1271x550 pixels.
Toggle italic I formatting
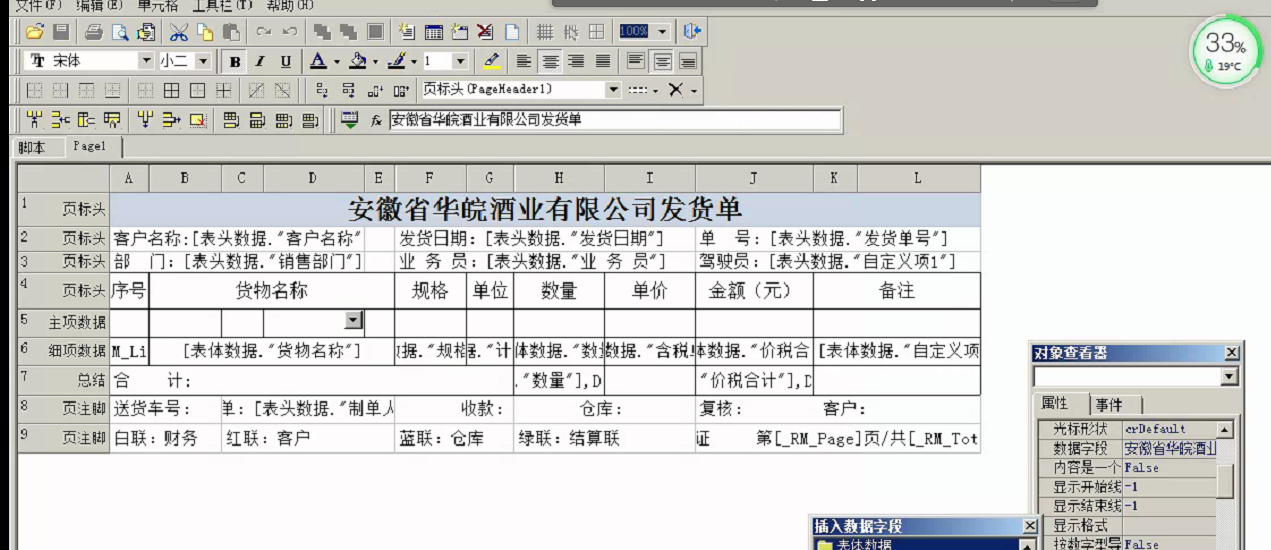tap(260, 61)
